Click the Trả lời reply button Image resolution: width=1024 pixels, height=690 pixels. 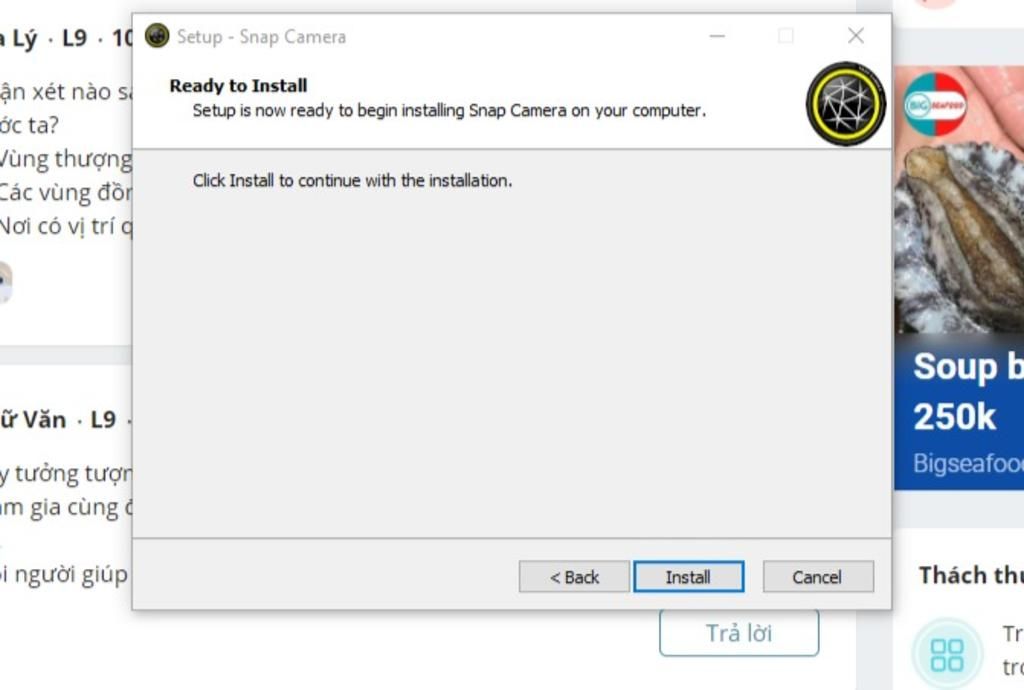coord(739,632)
